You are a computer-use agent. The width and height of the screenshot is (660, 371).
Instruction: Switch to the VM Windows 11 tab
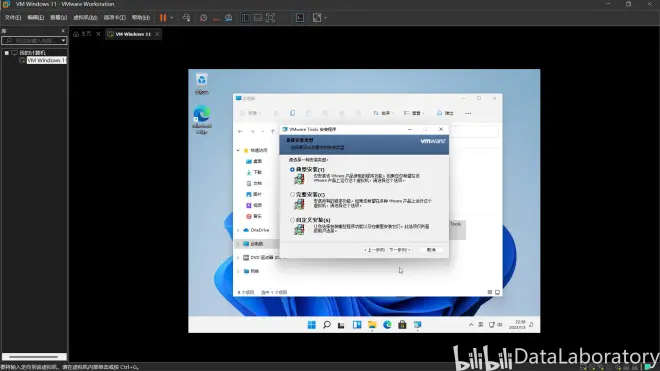click(133, 34)
